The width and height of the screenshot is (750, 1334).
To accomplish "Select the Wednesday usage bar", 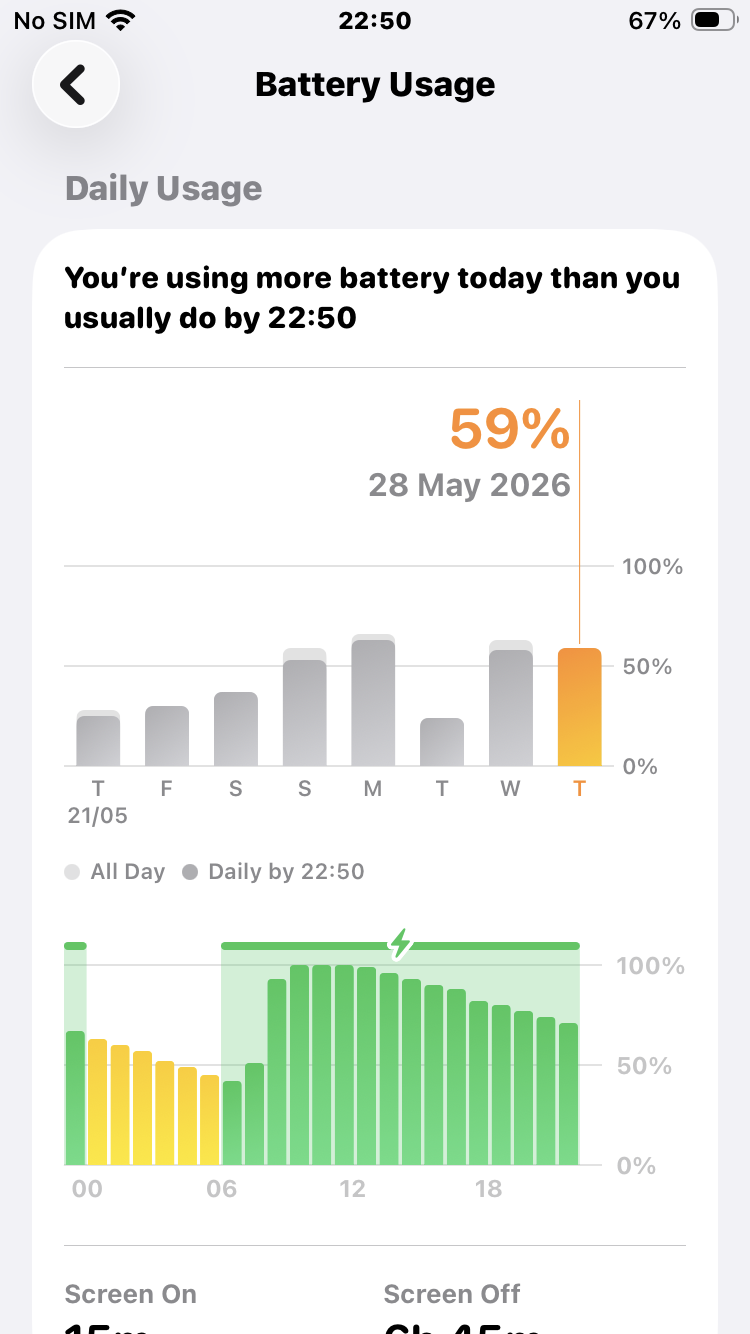I will pos(510,703).
